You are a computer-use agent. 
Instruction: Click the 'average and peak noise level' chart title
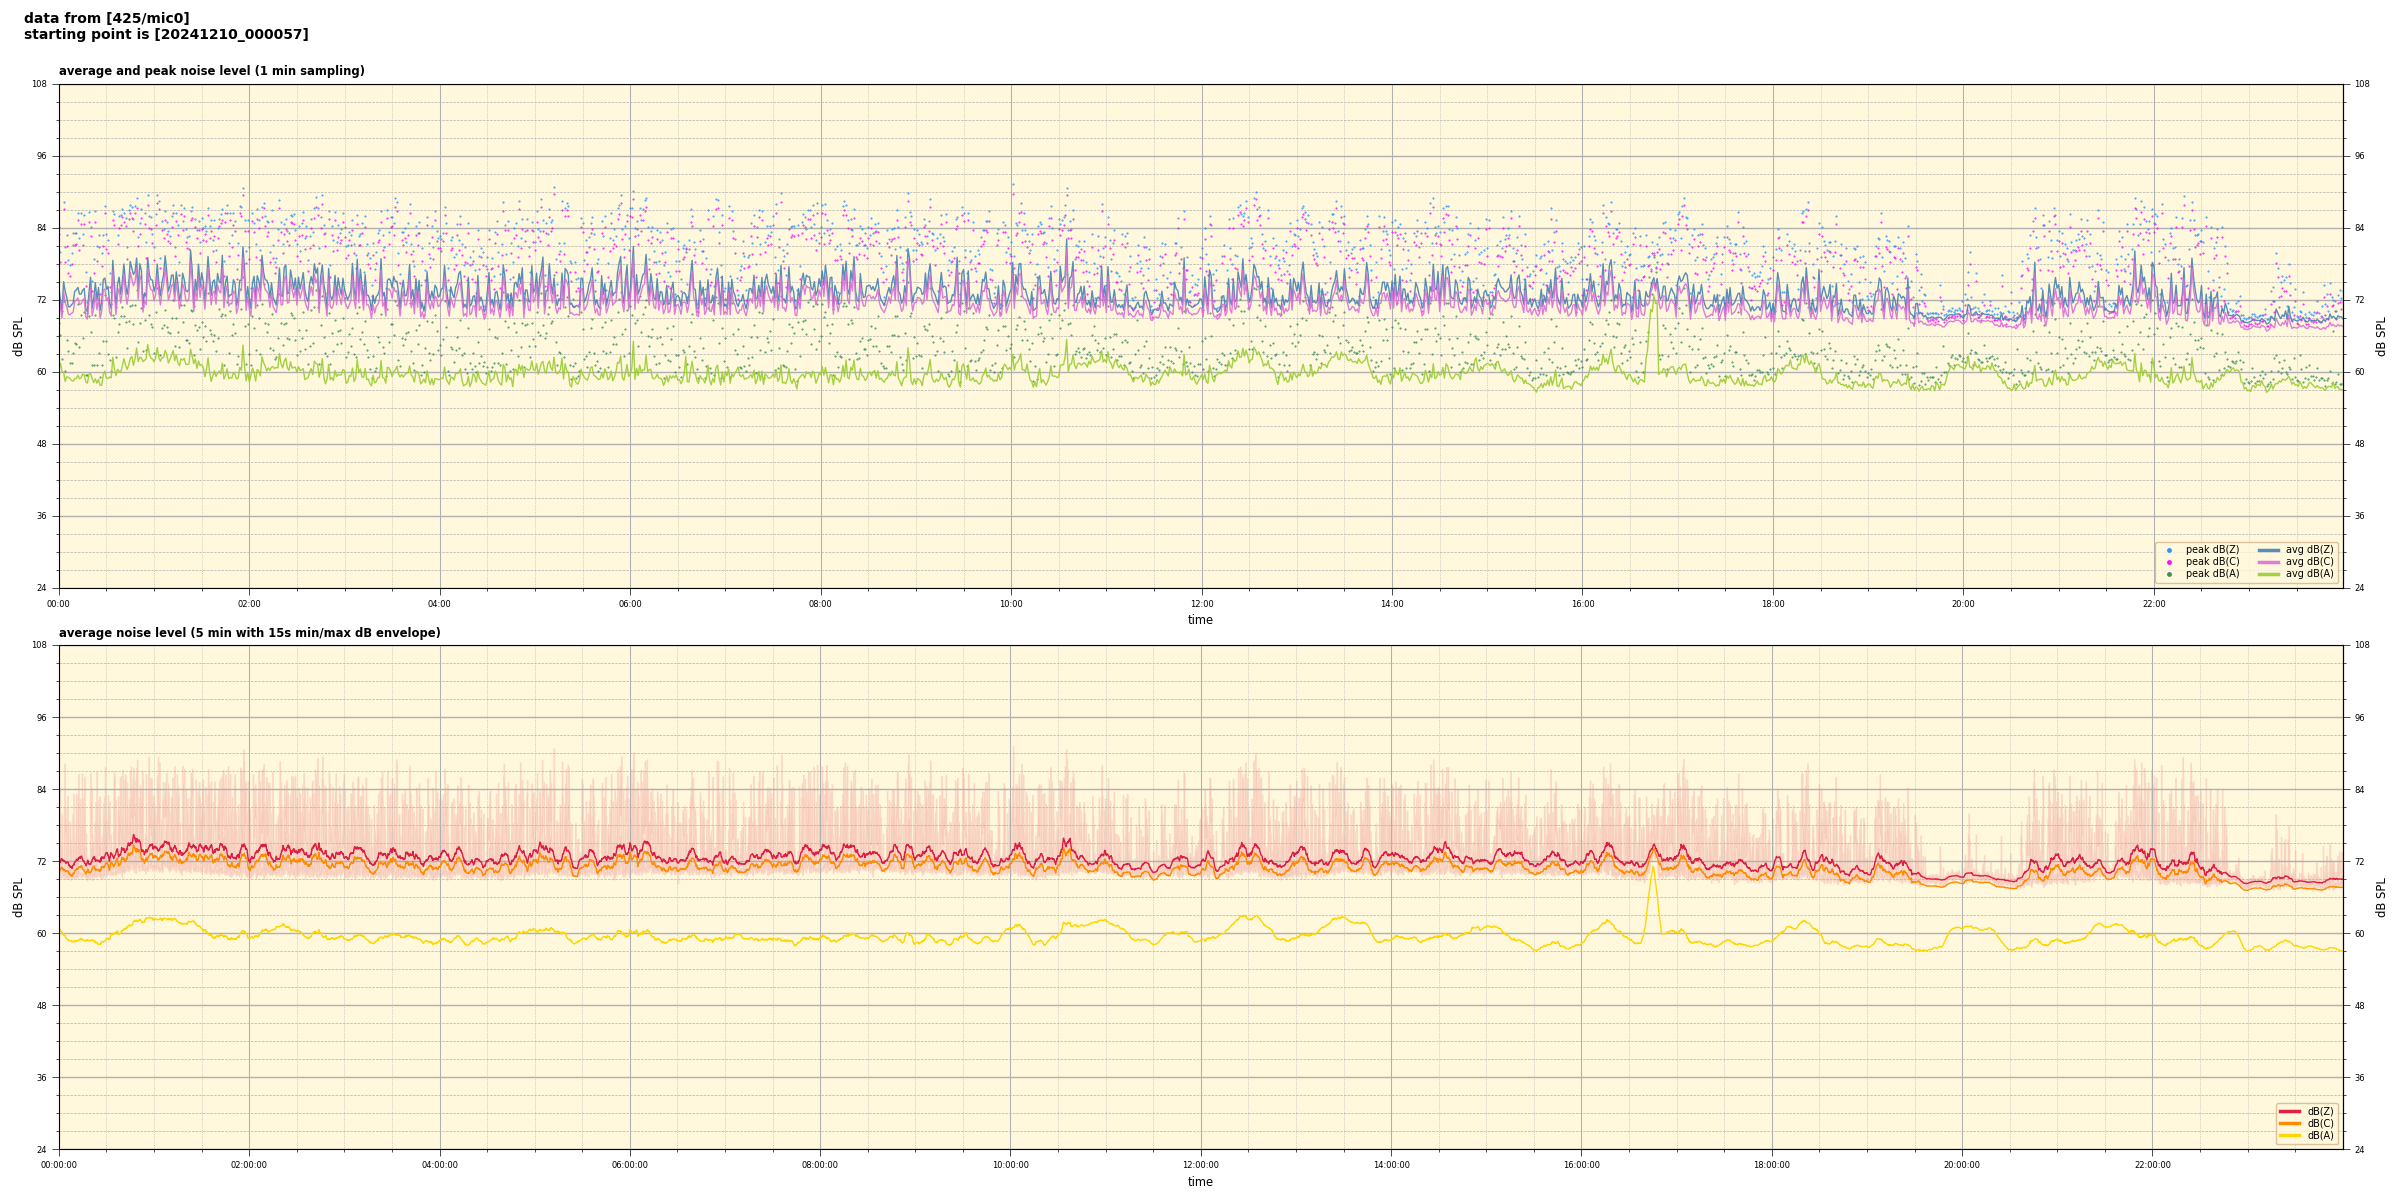tap(211, 72)
